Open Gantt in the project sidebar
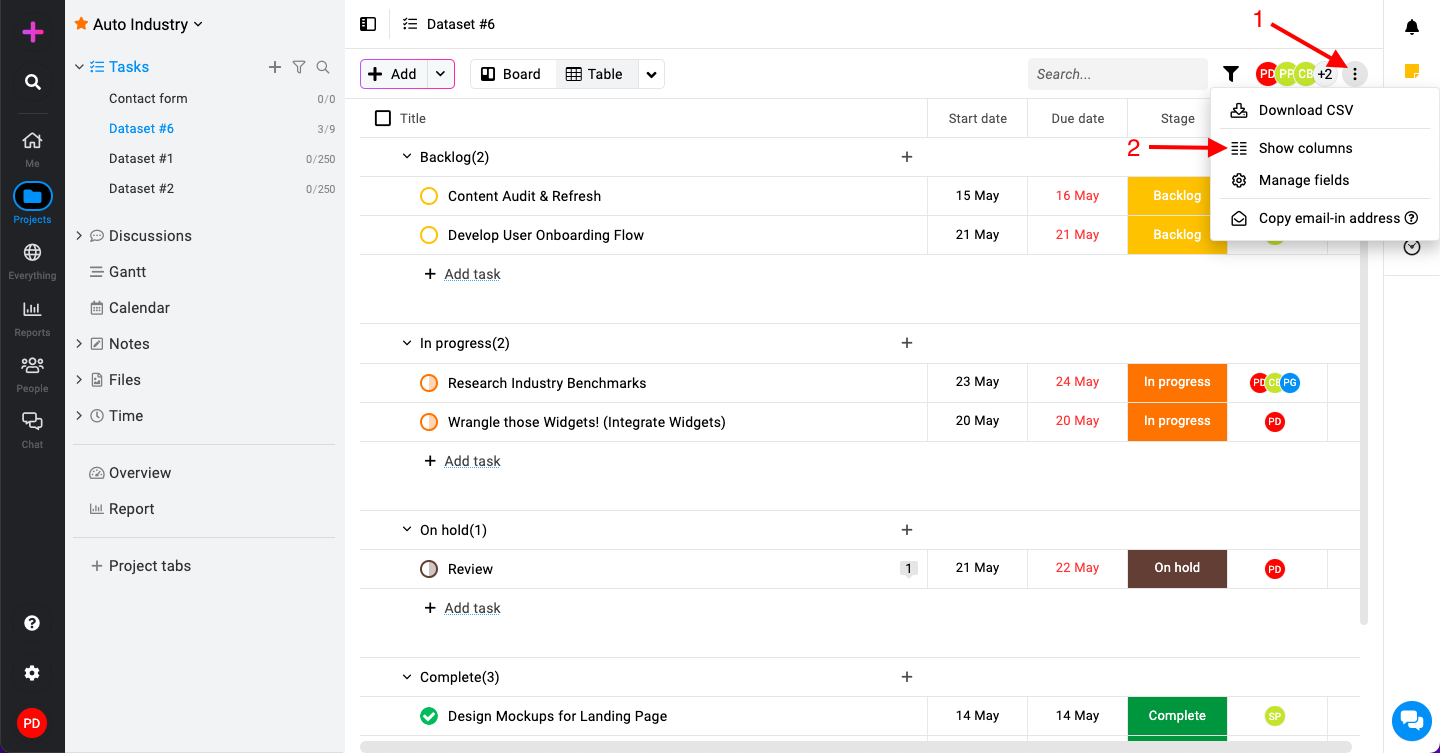The width and height of the screenshot is (1440, 753). (128, 272)
